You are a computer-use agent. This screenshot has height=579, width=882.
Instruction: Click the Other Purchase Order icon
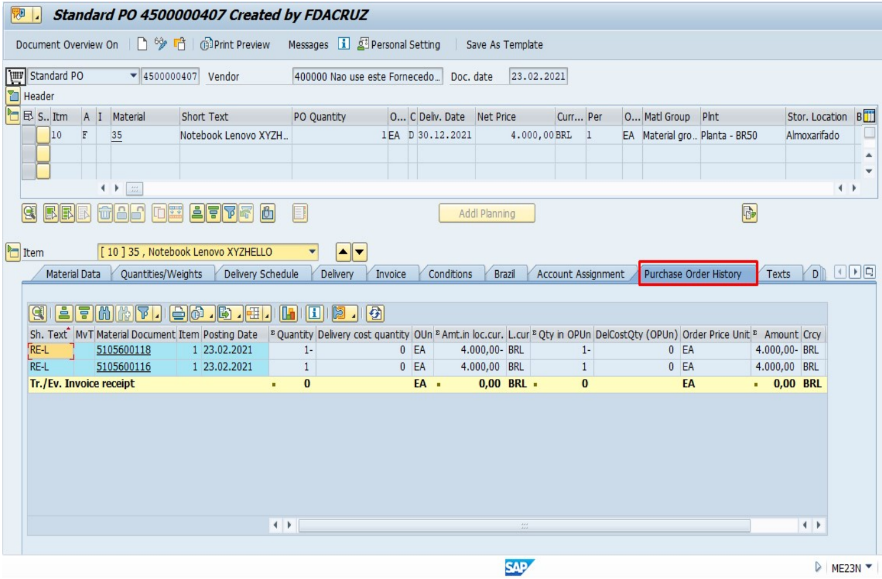pyautogui.click(x=180, y=44)
